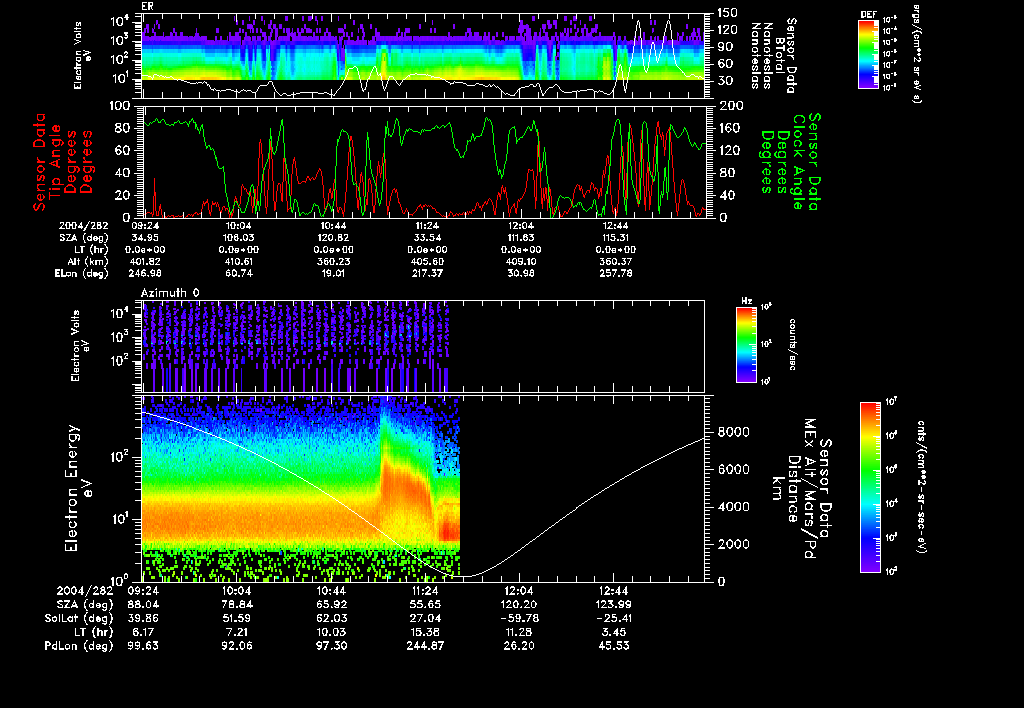Click the 'ER' panel title
This screenshot has width=1024, height=708.
[x=147, y=7]
